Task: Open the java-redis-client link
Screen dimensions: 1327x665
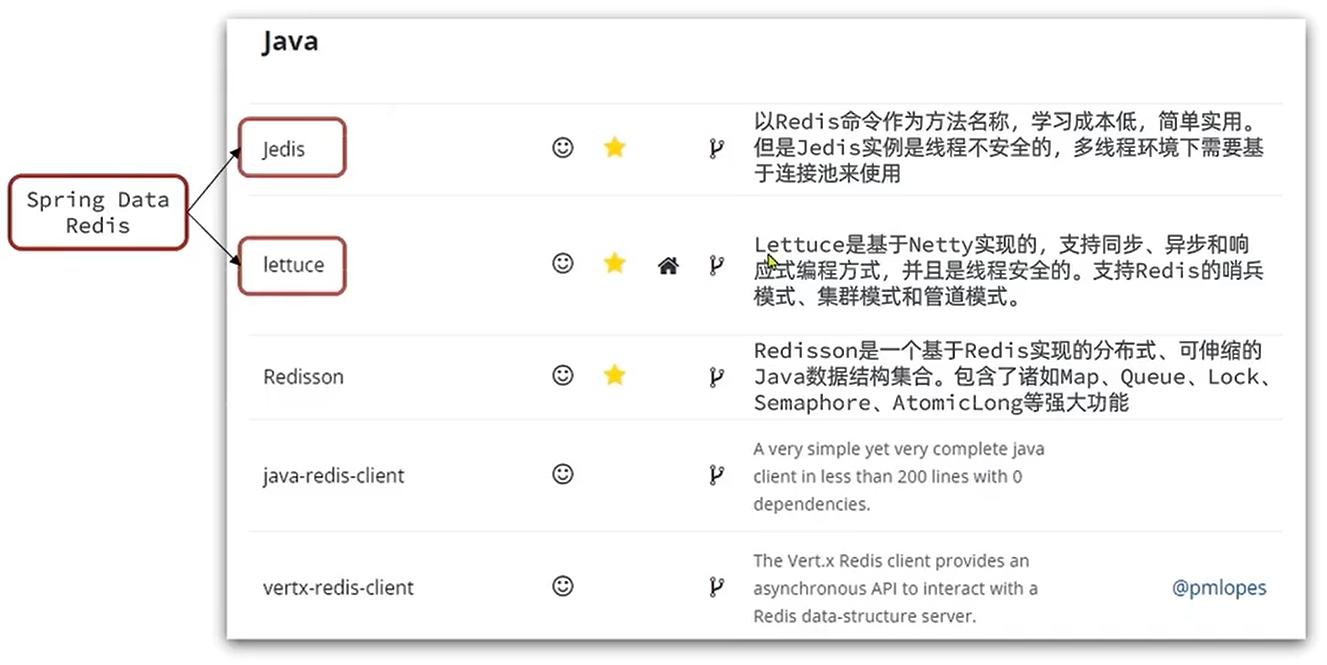Action: (334, 476)
